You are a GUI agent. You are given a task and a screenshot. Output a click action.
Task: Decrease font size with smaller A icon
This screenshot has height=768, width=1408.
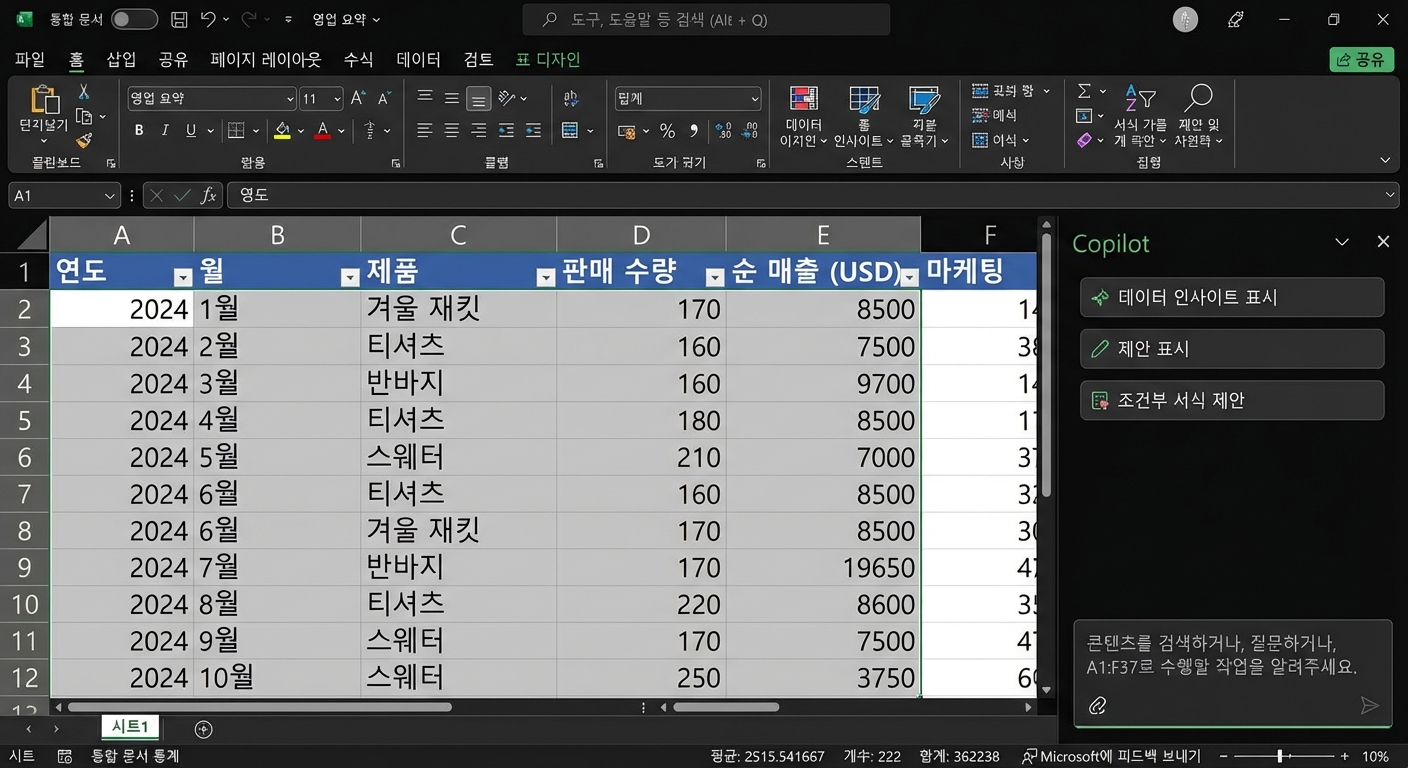384,98
